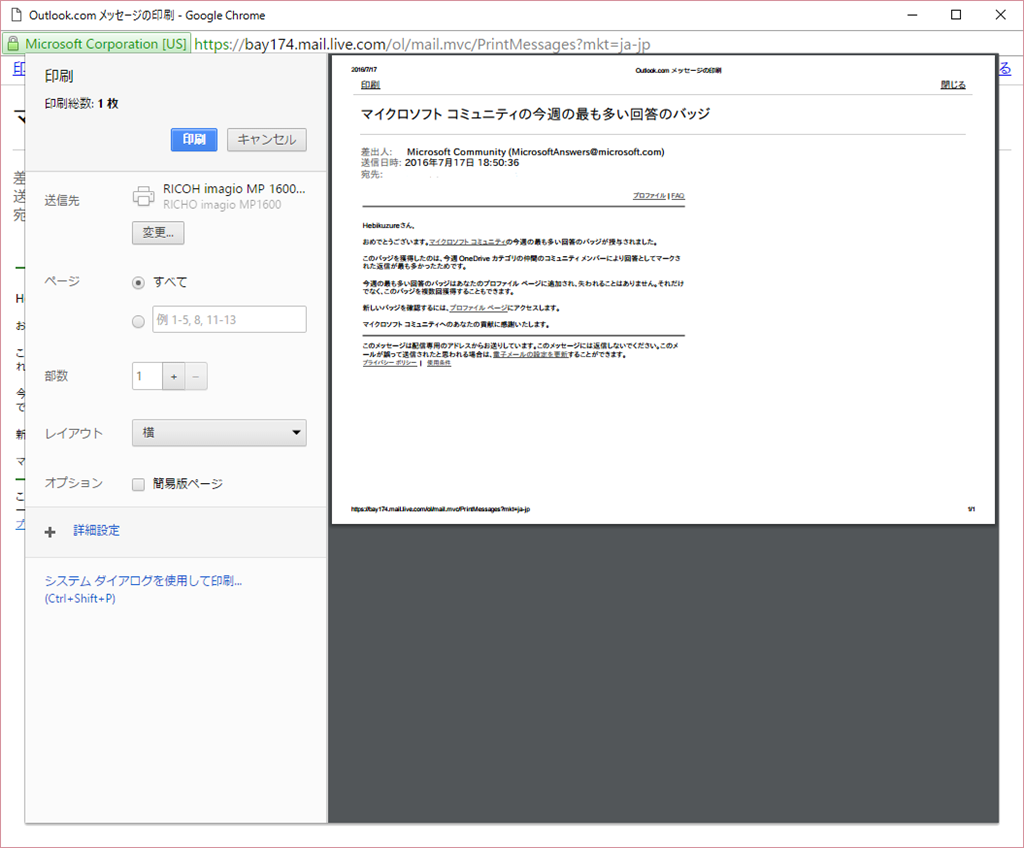Click the 使用条件 link in preview footer

439,363
